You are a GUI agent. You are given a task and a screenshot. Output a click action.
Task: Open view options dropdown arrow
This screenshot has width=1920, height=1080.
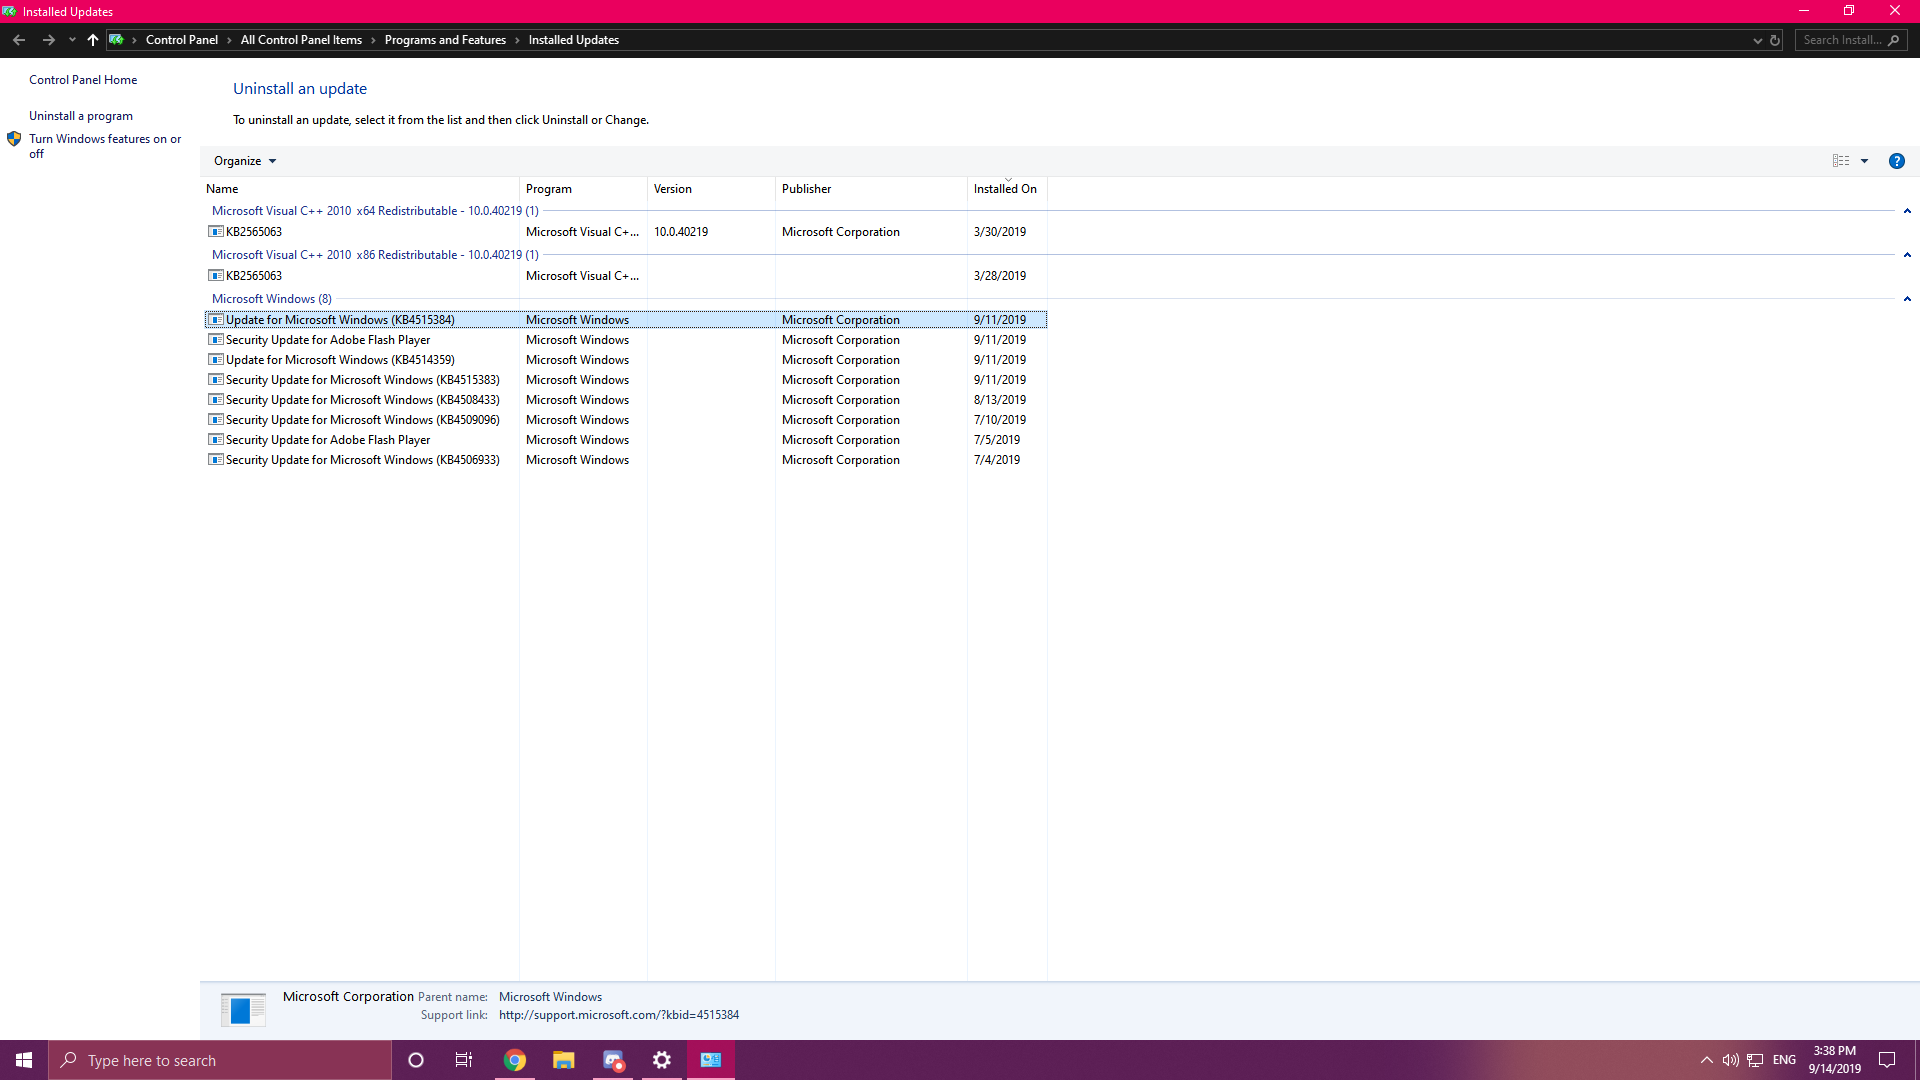coord(1864,161)
